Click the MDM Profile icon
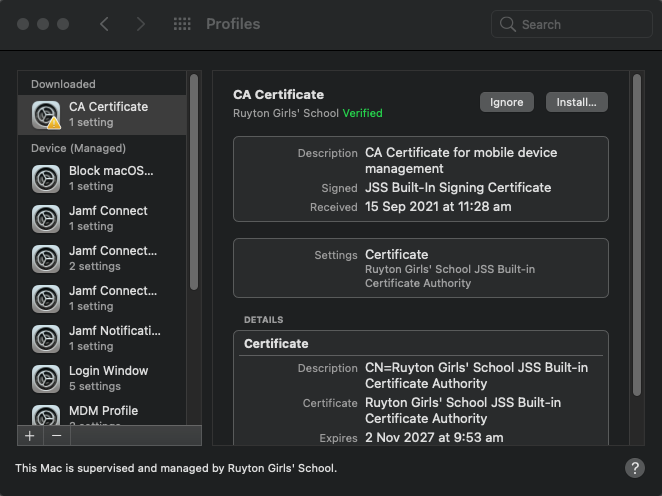 pyautogui.click(x=46, y=415)
